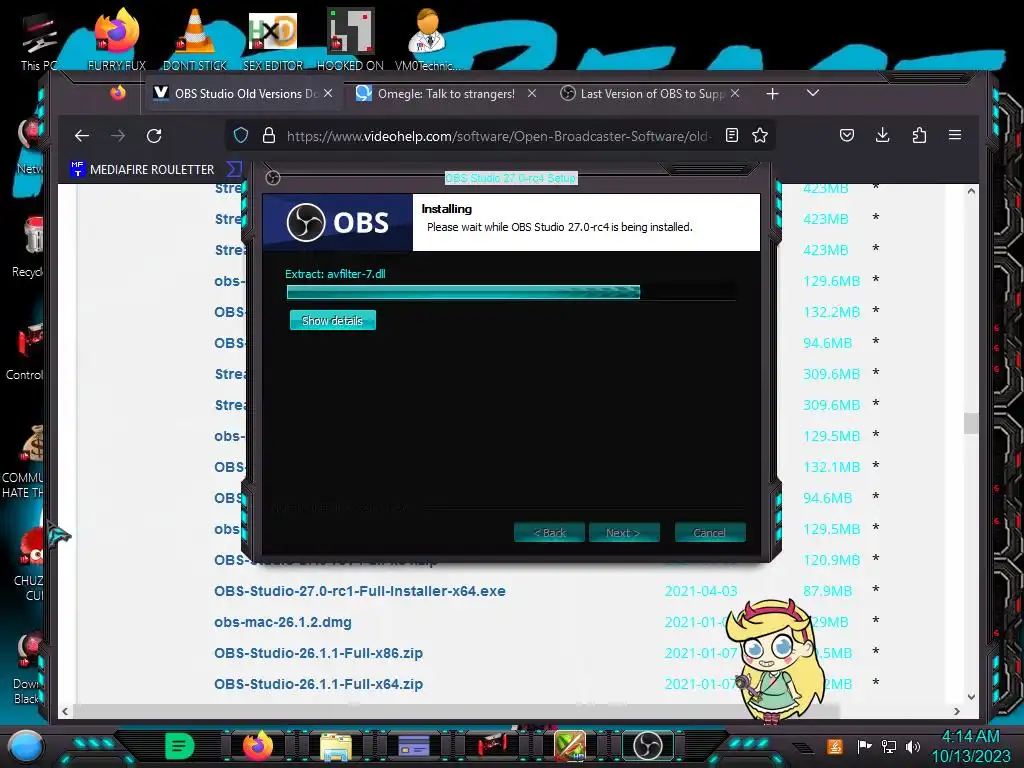Click the 2021-04-03 date text
1024x768 pixels.
click(701, 591)
